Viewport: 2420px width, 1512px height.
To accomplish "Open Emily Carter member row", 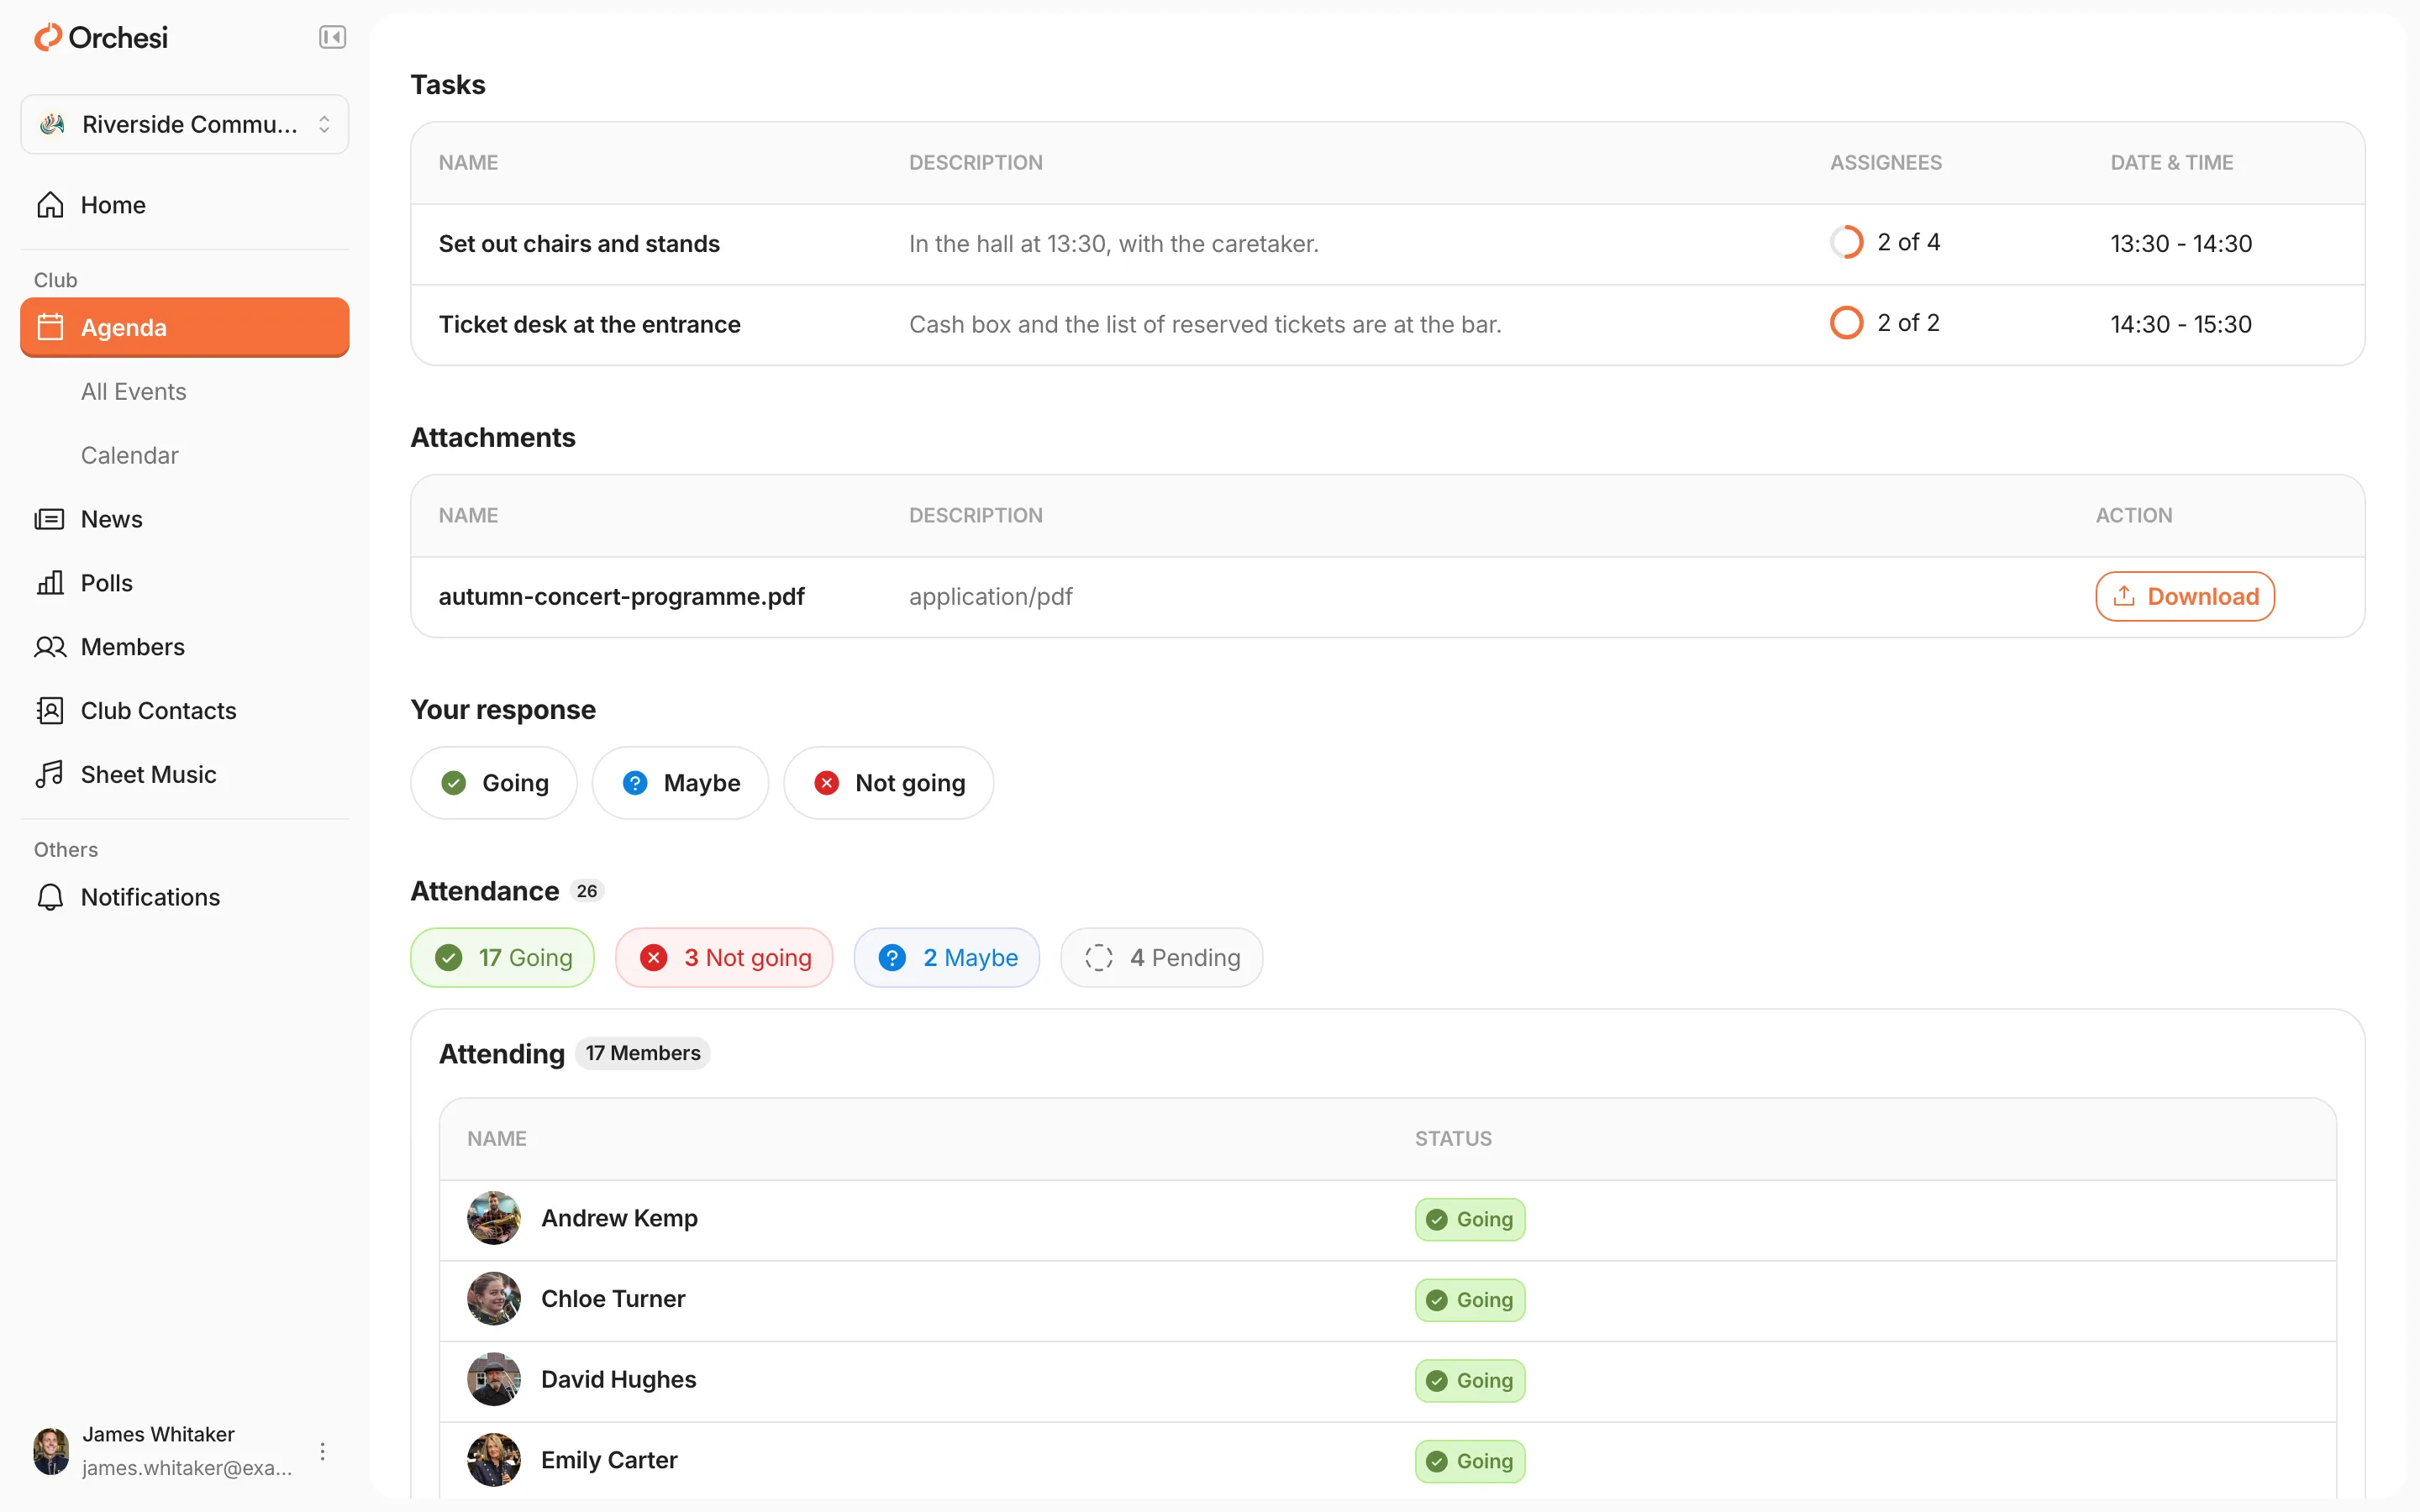I will (x=1388, y=1461).
